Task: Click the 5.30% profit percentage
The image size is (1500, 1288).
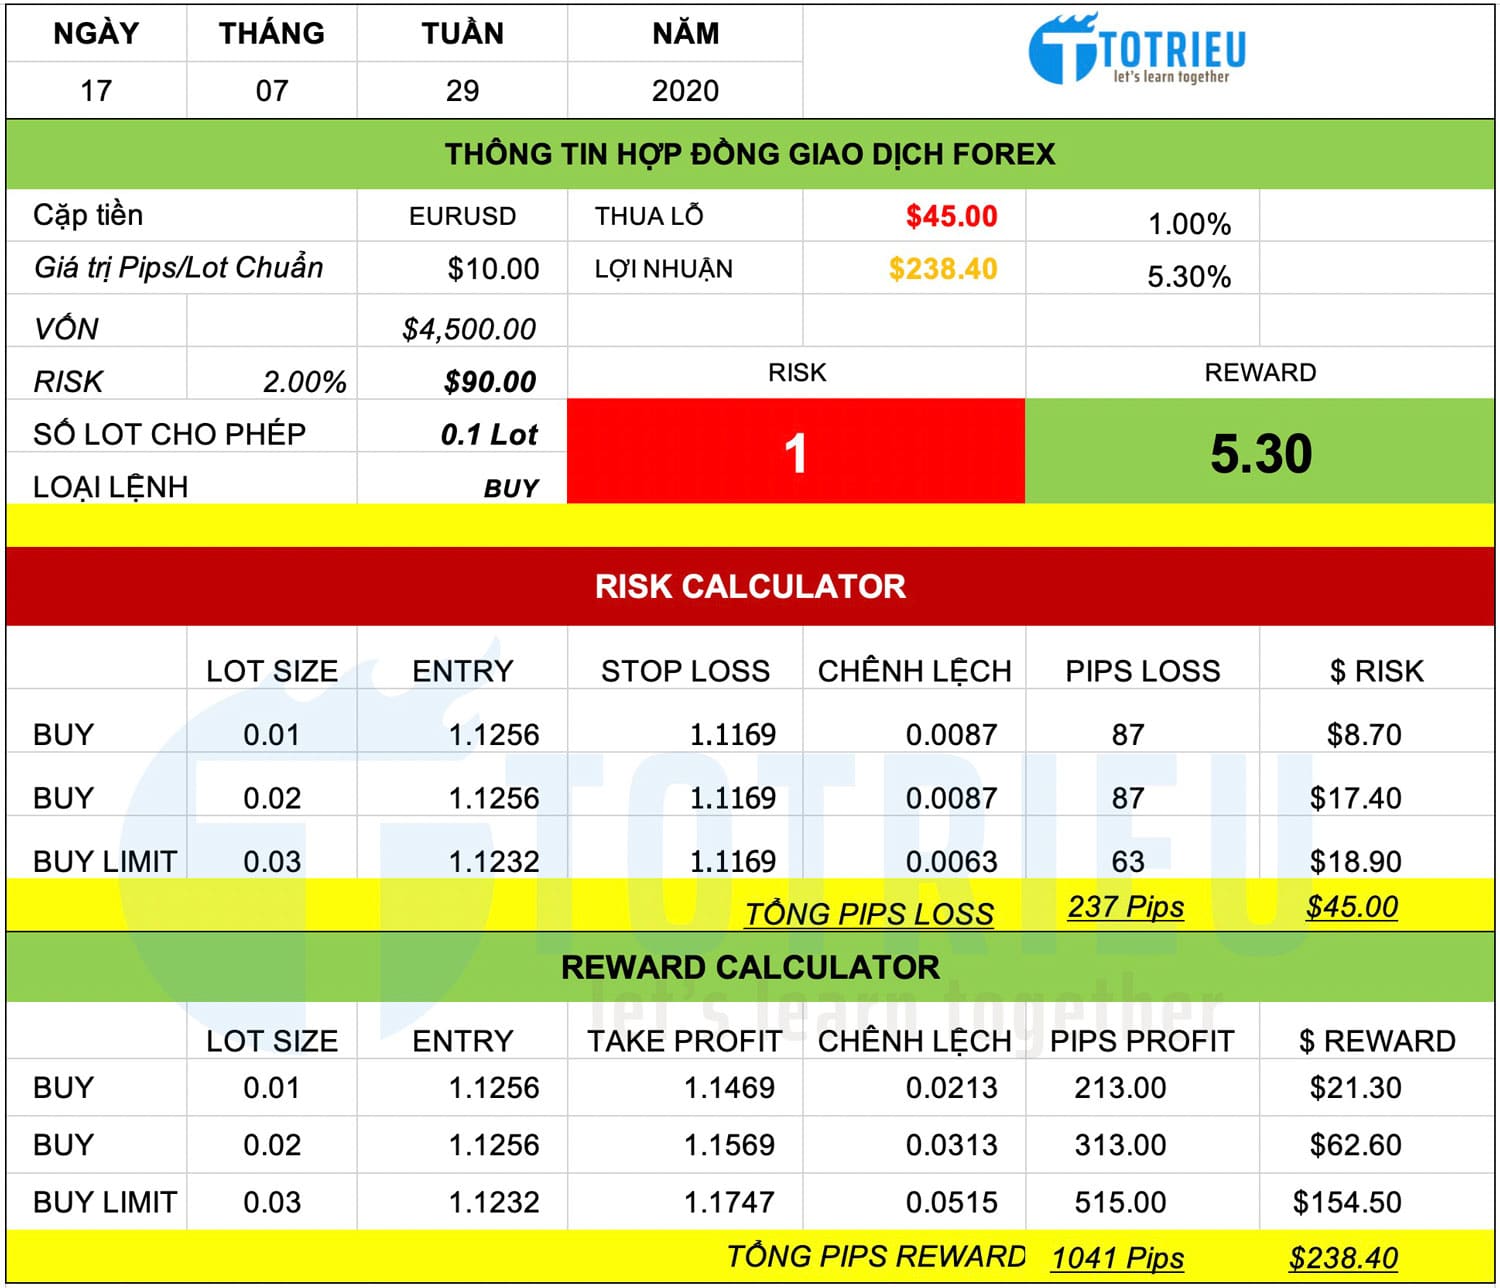Action: (x=1188, y=277)
